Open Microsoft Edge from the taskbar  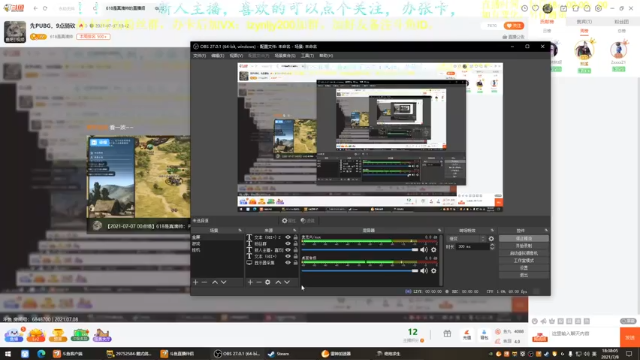click(x=41, y=354)
